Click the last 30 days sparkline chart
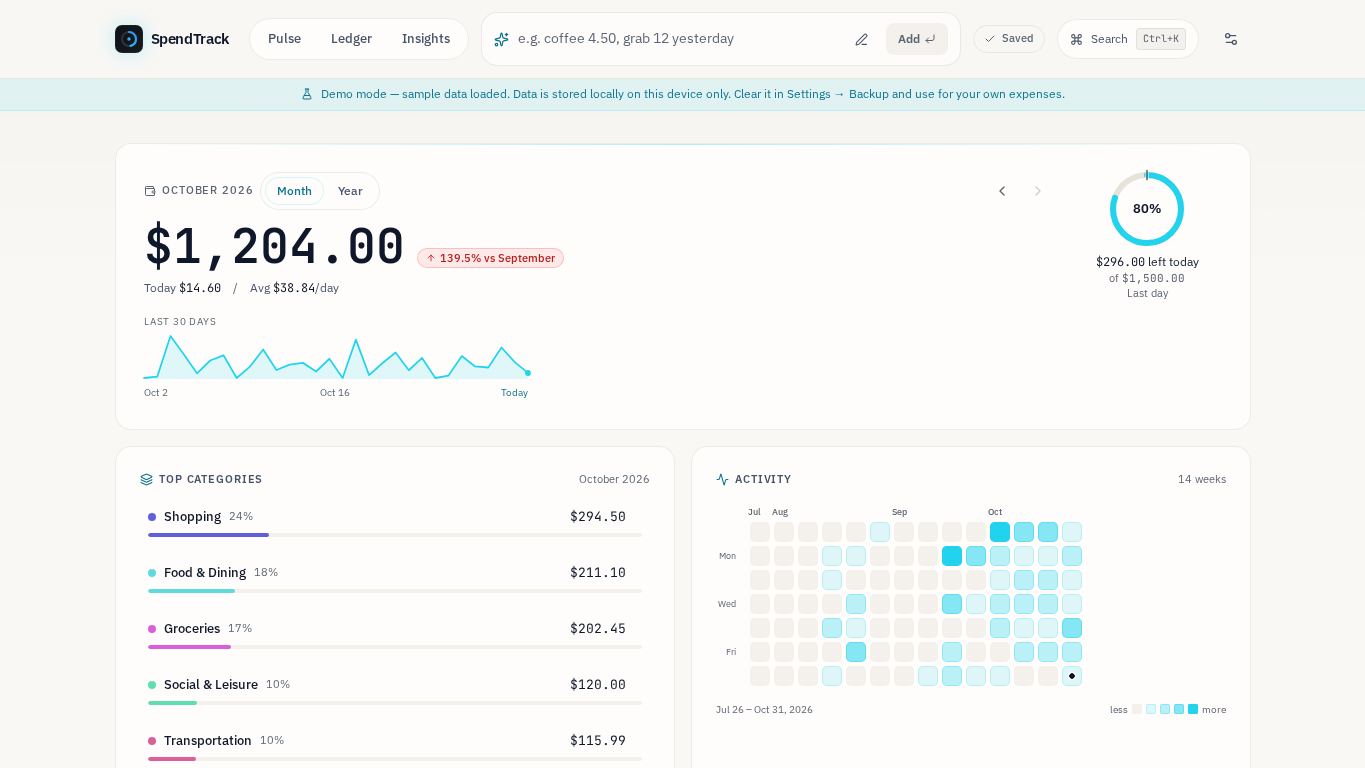The height and width of the screenshot is (768, 1365). click(337, 357)
